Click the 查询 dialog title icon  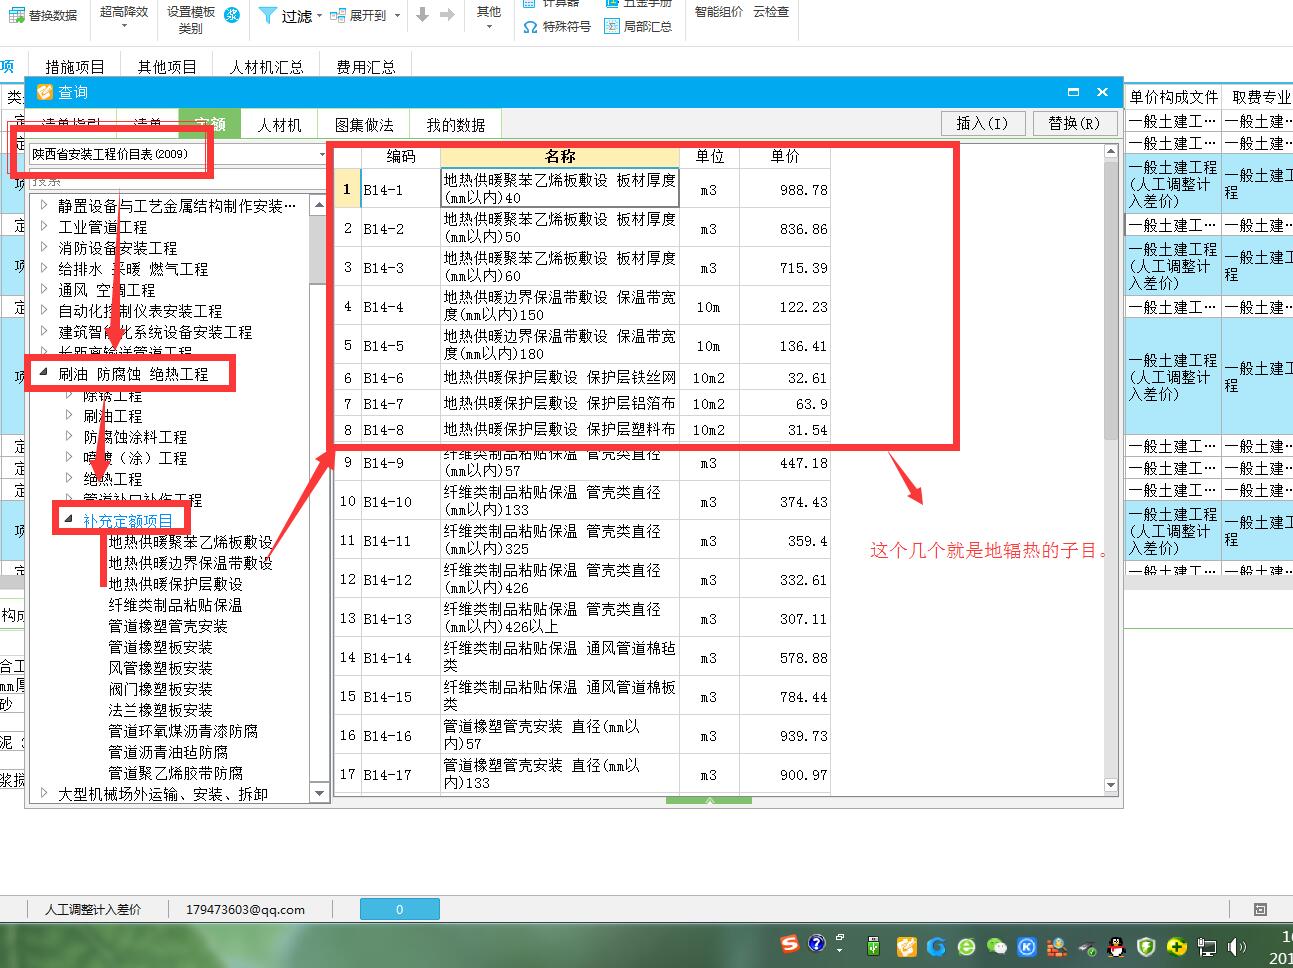click(x=45, y=92)
